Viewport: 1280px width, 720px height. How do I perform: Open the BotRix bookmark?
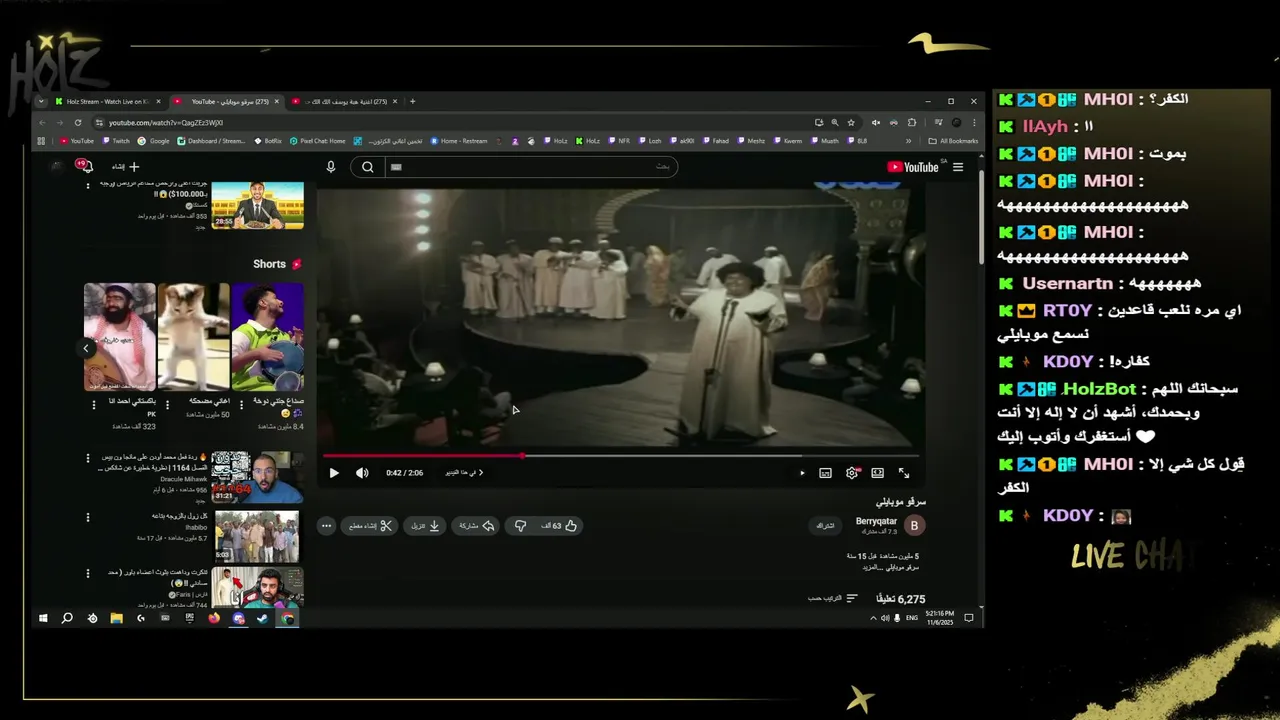(268, 141)
